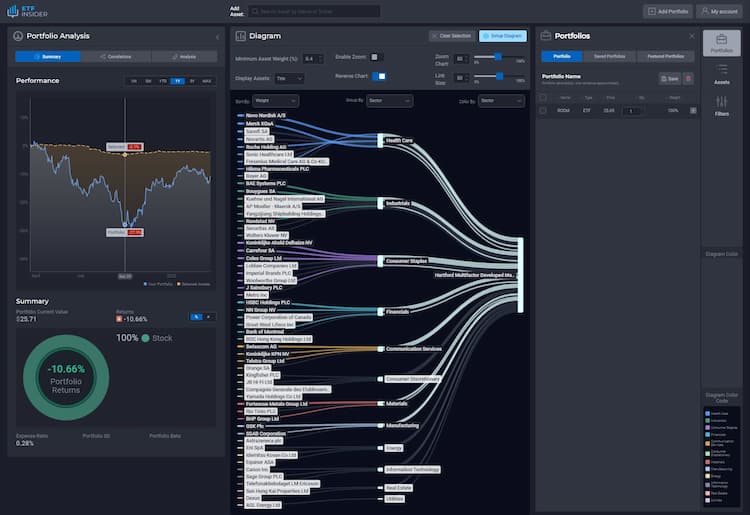The height and width of the screenshot is (515, 750).
Task: Open the Portfolios sidebar icon
Action: pyautogui.click(x=721, y=43)
